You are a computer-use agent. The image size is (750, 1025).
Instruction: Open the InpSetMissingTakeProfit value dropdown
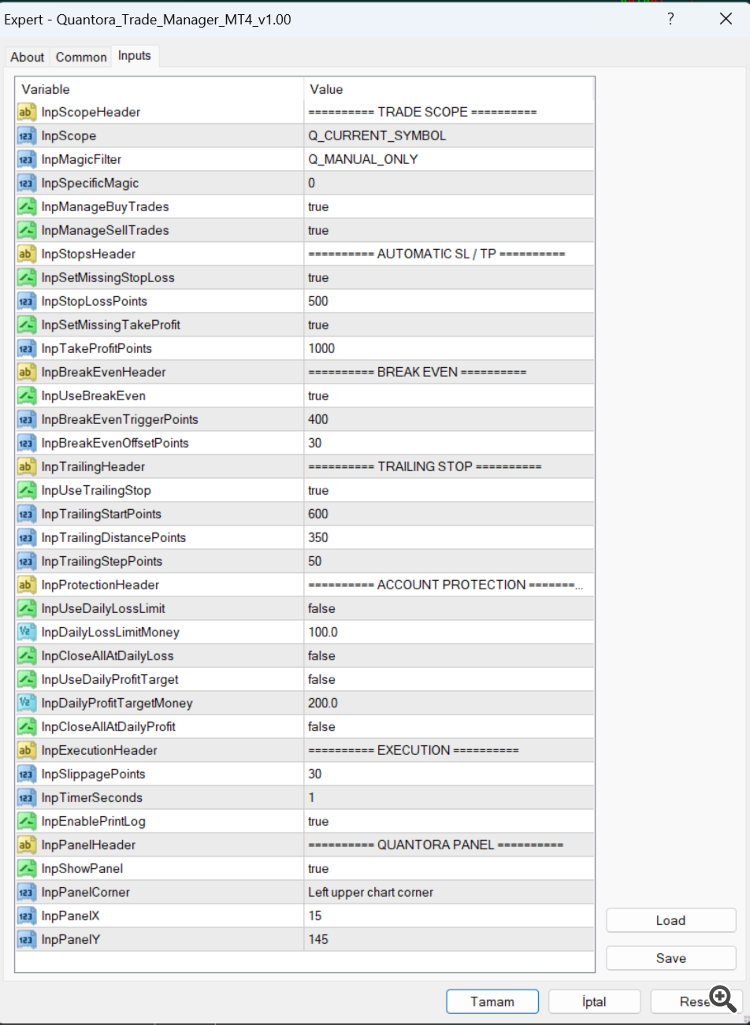tap(449, 325)
